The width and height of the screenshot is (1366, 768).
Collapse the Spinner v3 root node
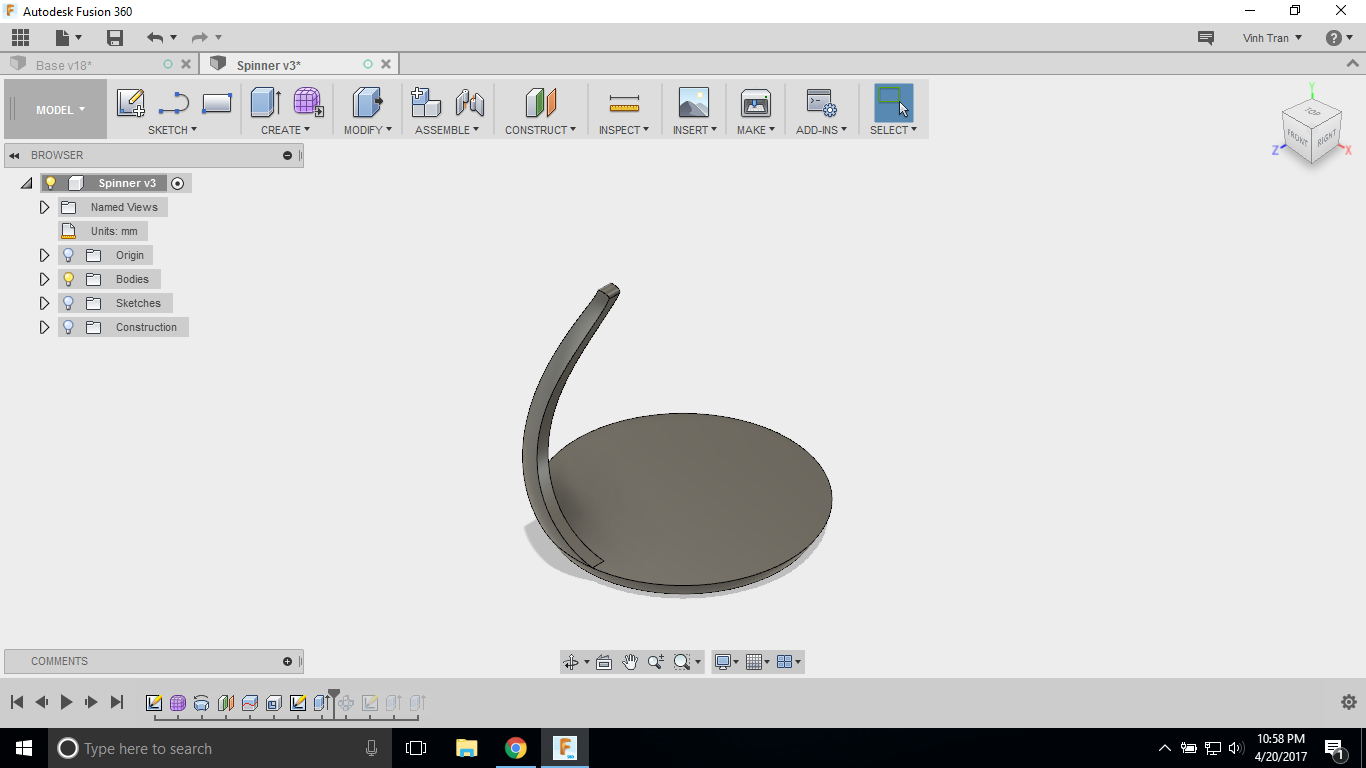[x=26, y=183]
